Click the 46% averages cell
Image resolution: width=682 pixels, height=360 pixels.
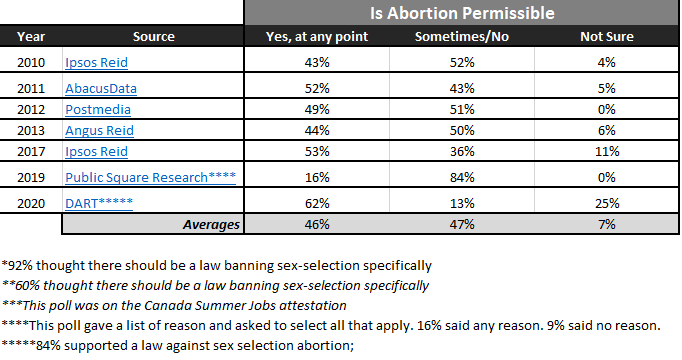pyautogui.click(x=317, y=224)
